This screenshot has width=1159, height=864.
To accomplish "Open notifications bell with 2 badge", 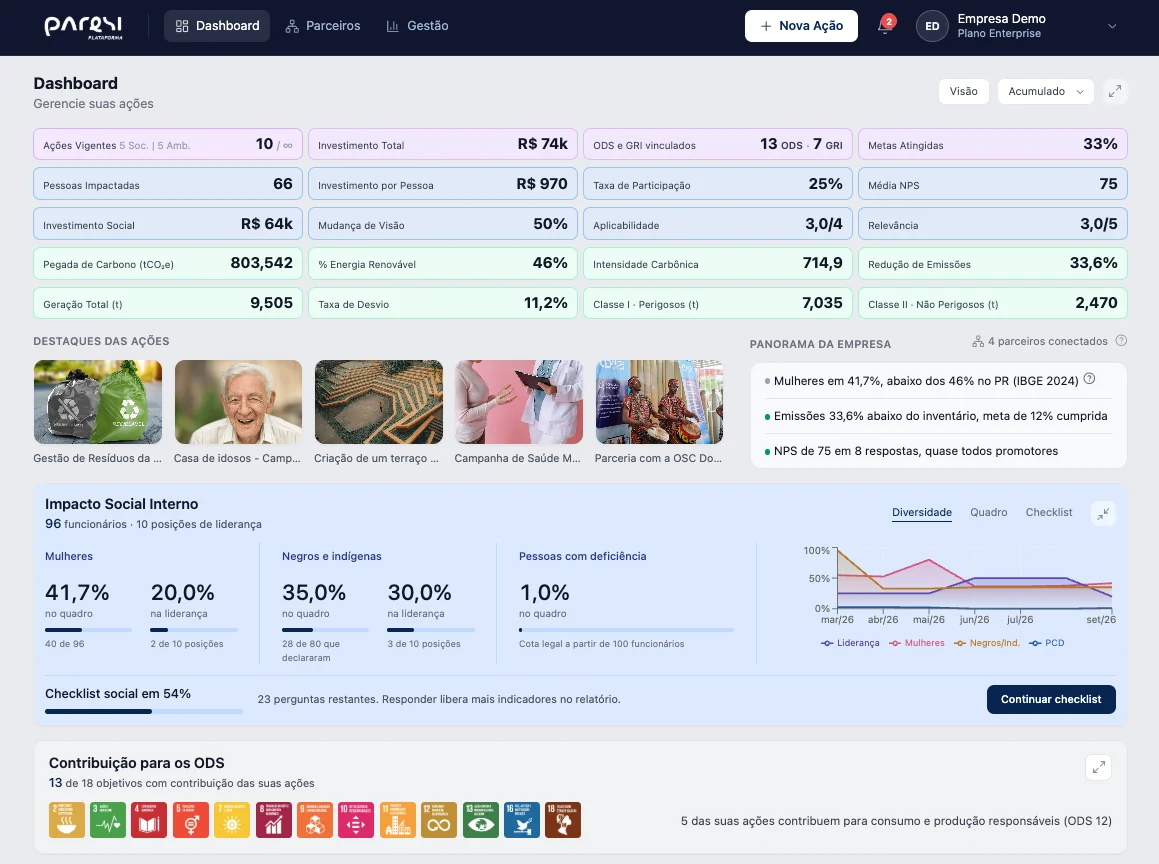I will (x=886, y=26).
